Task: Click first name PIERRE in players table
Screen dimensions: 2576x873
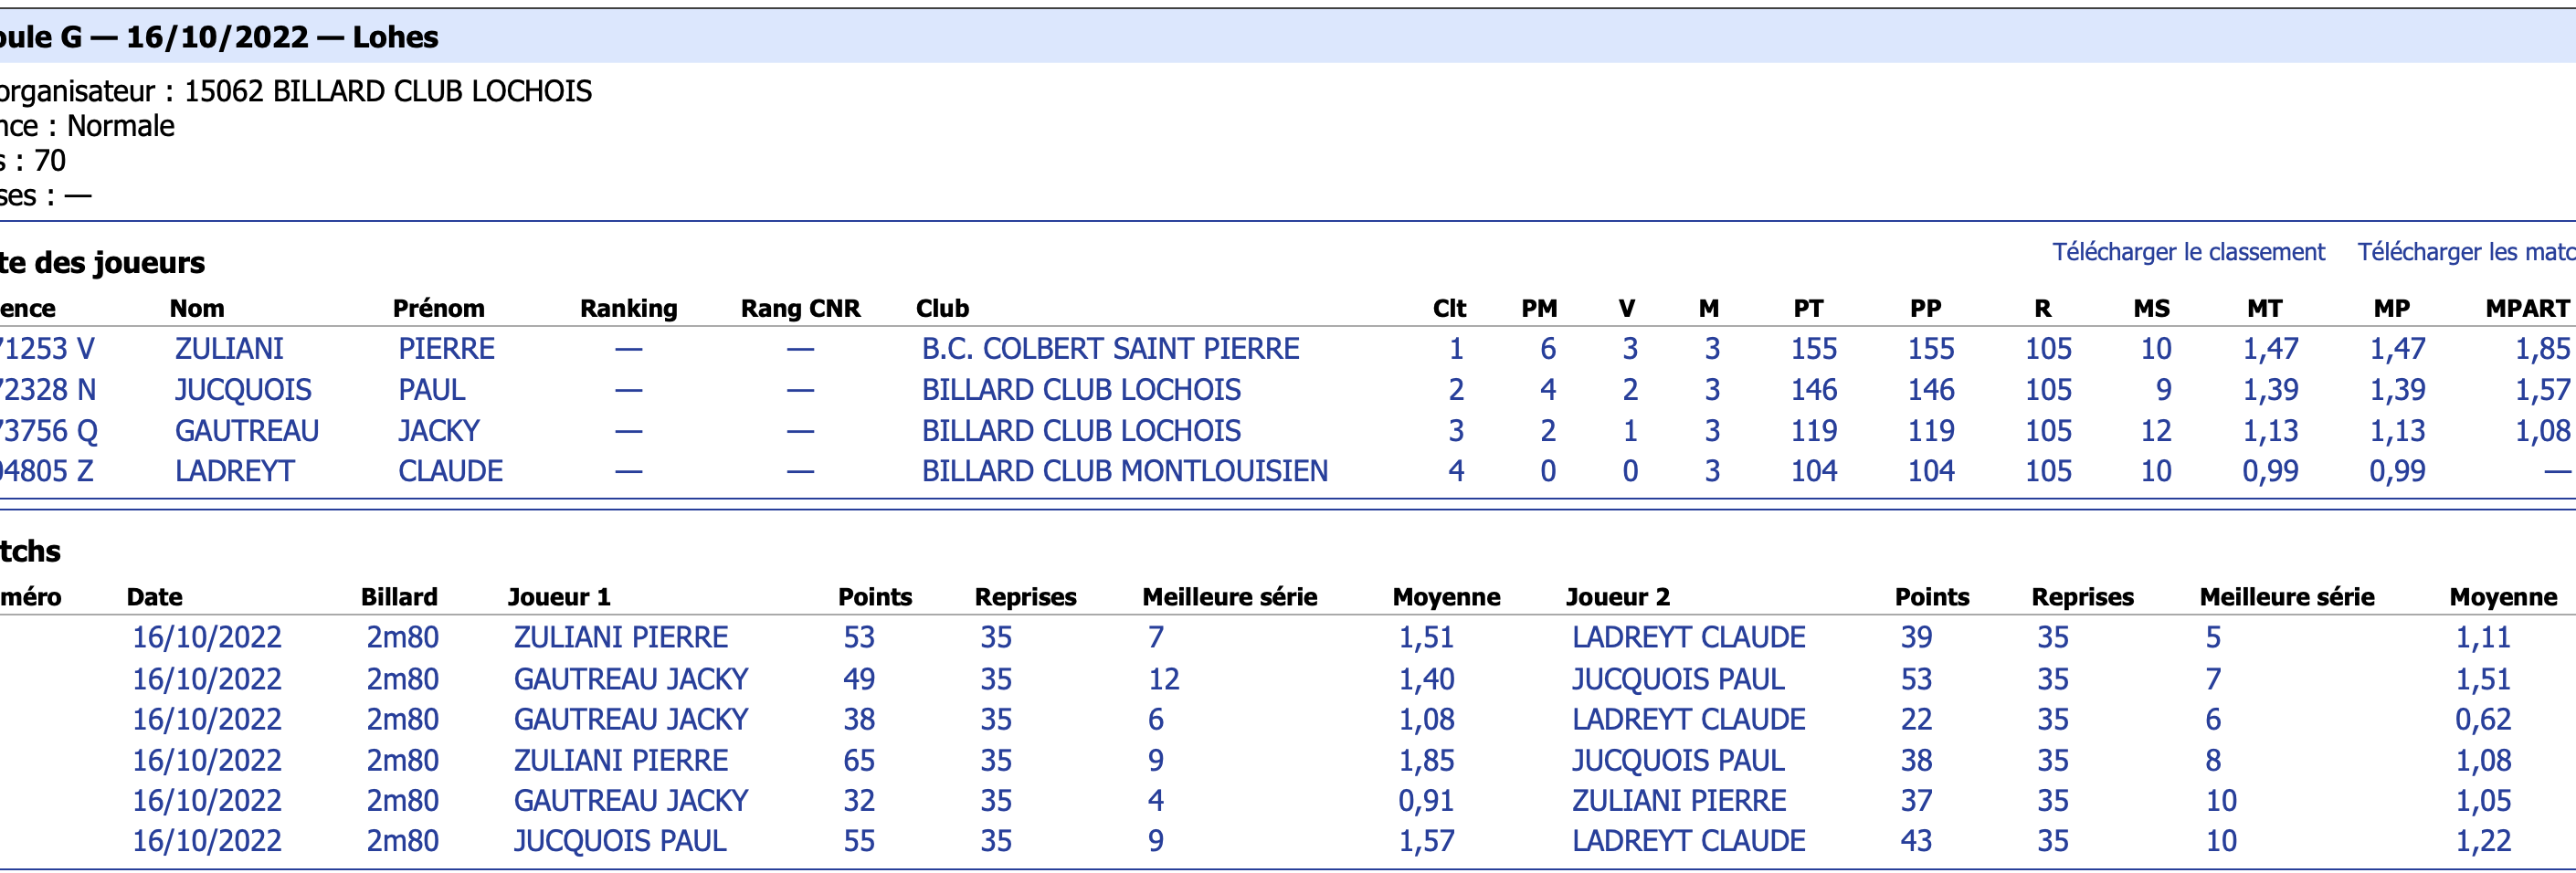Action: pos(446,348)
